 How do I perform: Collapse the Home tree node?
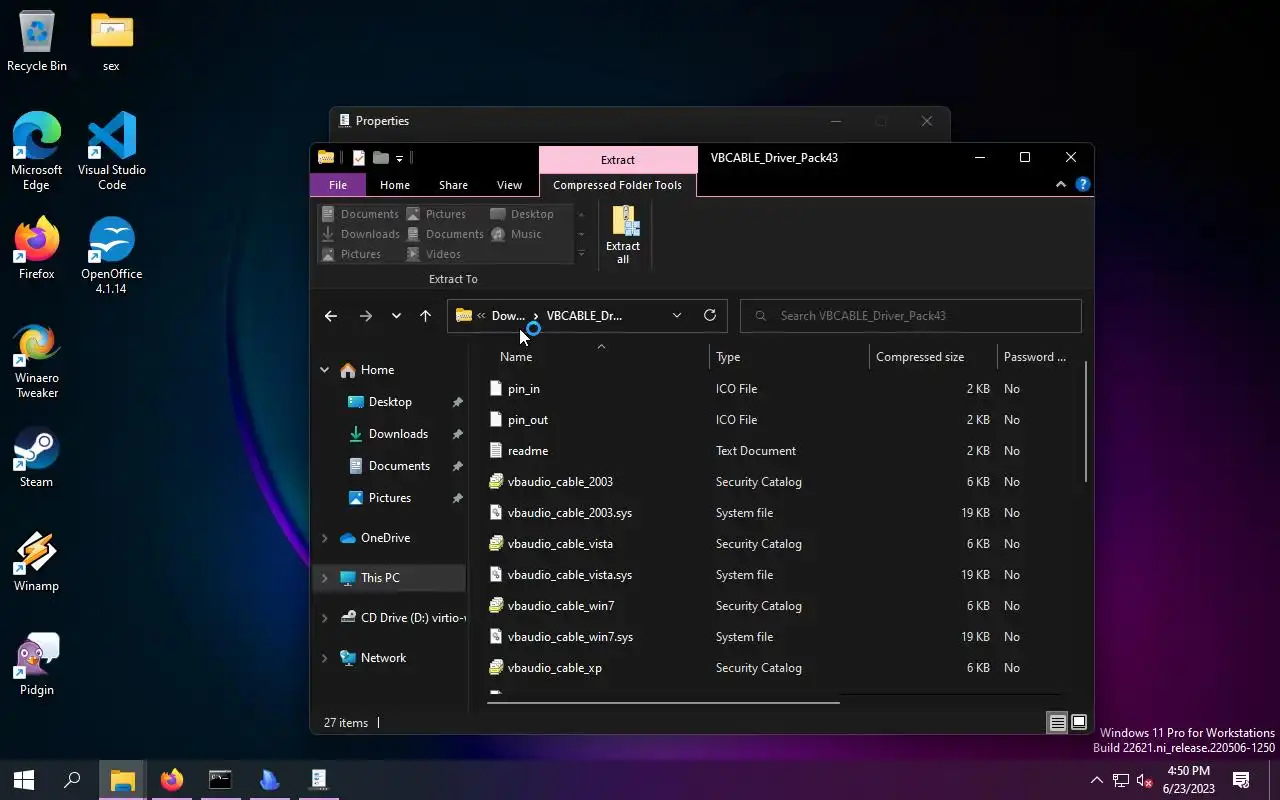324,370
